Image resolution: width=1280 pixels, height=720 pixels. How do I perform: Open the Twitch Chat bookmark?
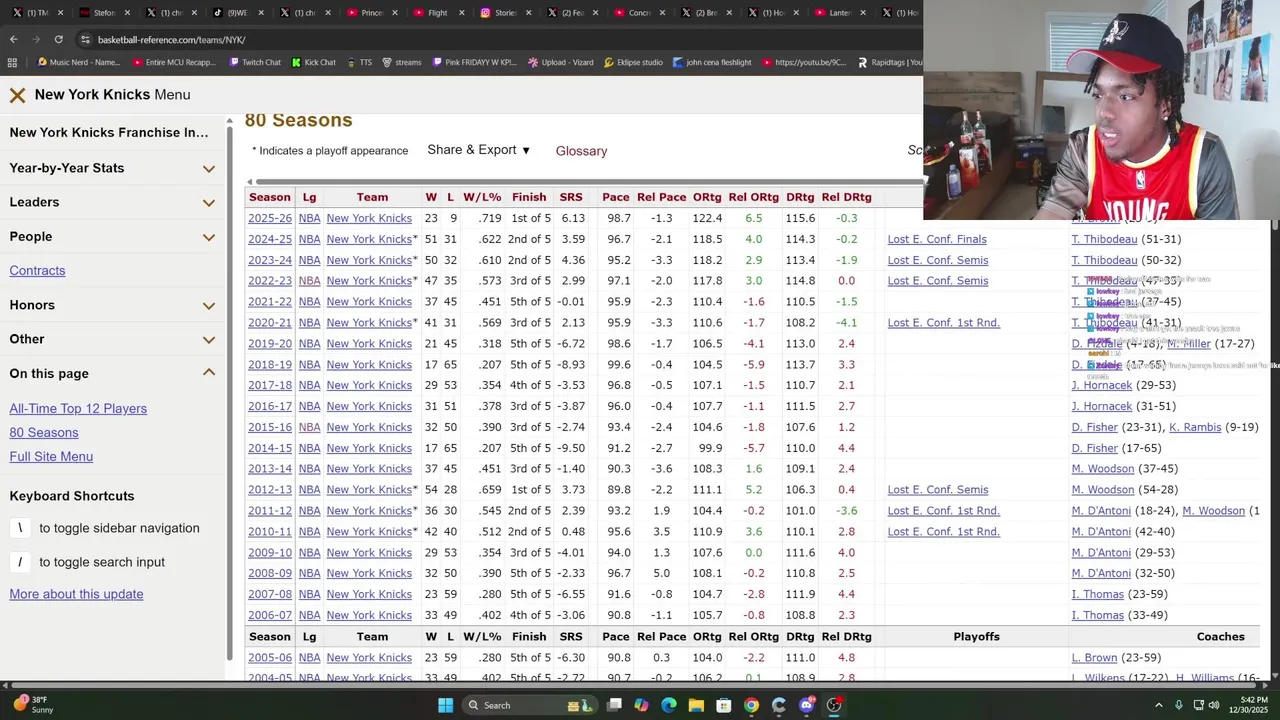click(x=254, y=62)
